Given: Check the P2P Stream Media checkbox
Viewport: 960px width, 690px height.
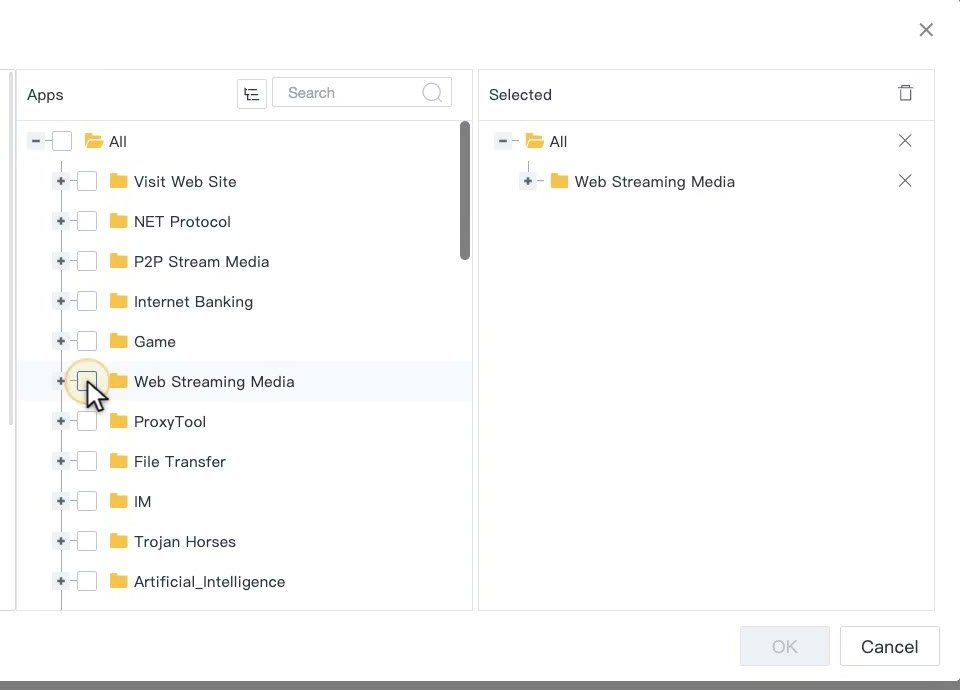Looking at the screenshot, I should coord(87,261).
